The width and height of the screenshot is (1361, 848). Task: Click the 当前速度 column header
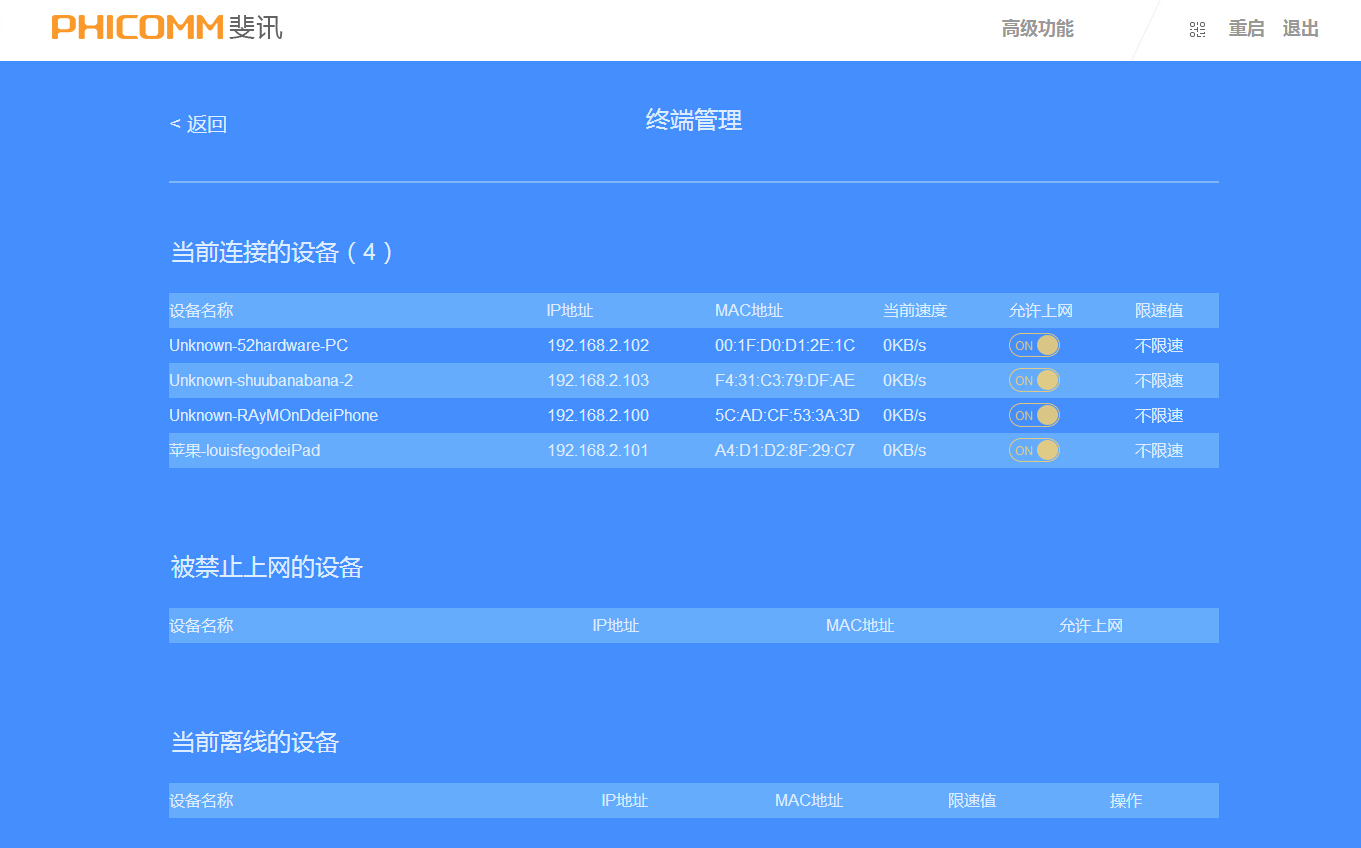[x=914, y=310]
